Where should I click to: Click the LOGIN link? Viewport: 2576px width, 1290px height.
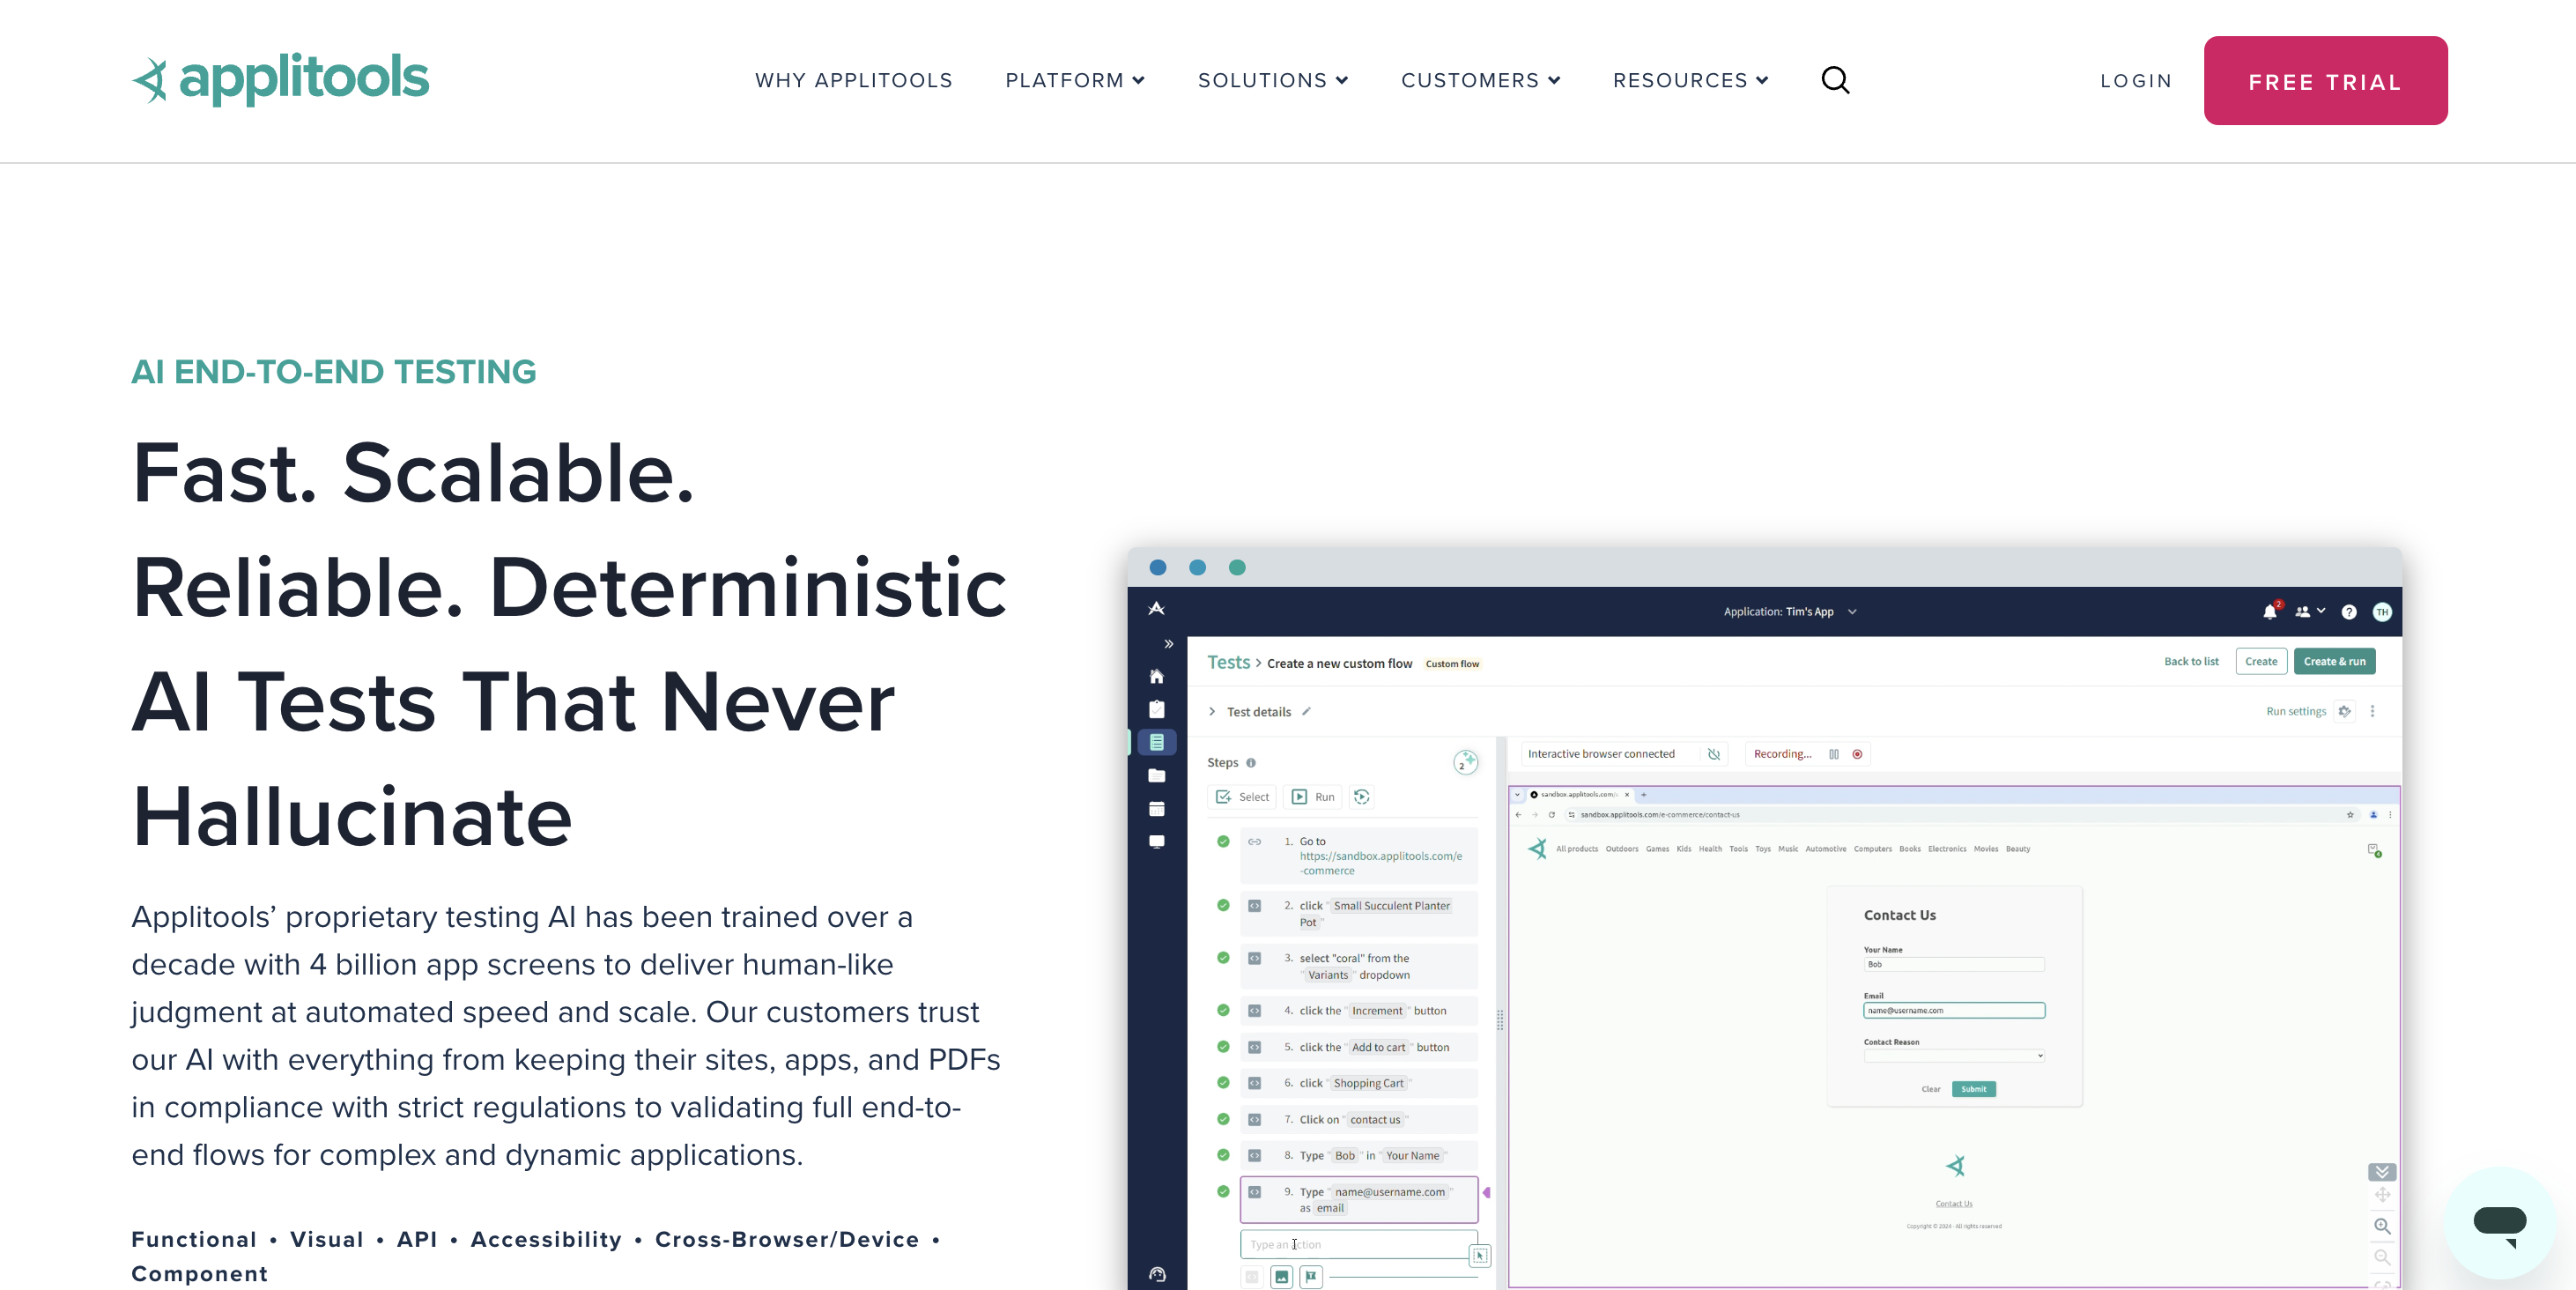click(2136, 81)
